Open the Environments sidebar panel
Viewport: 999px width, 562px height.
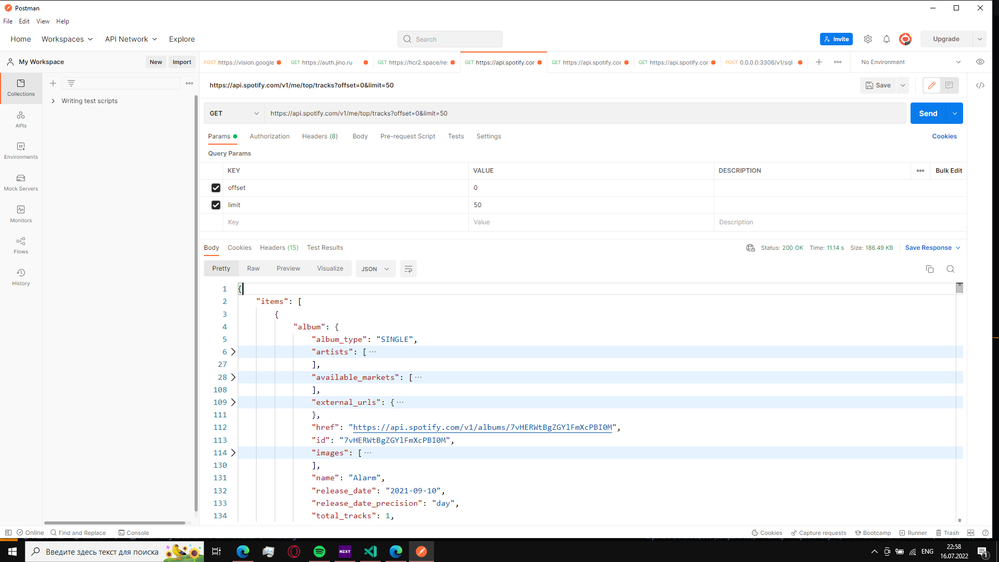pyautogui.click(x=21, y=150)
